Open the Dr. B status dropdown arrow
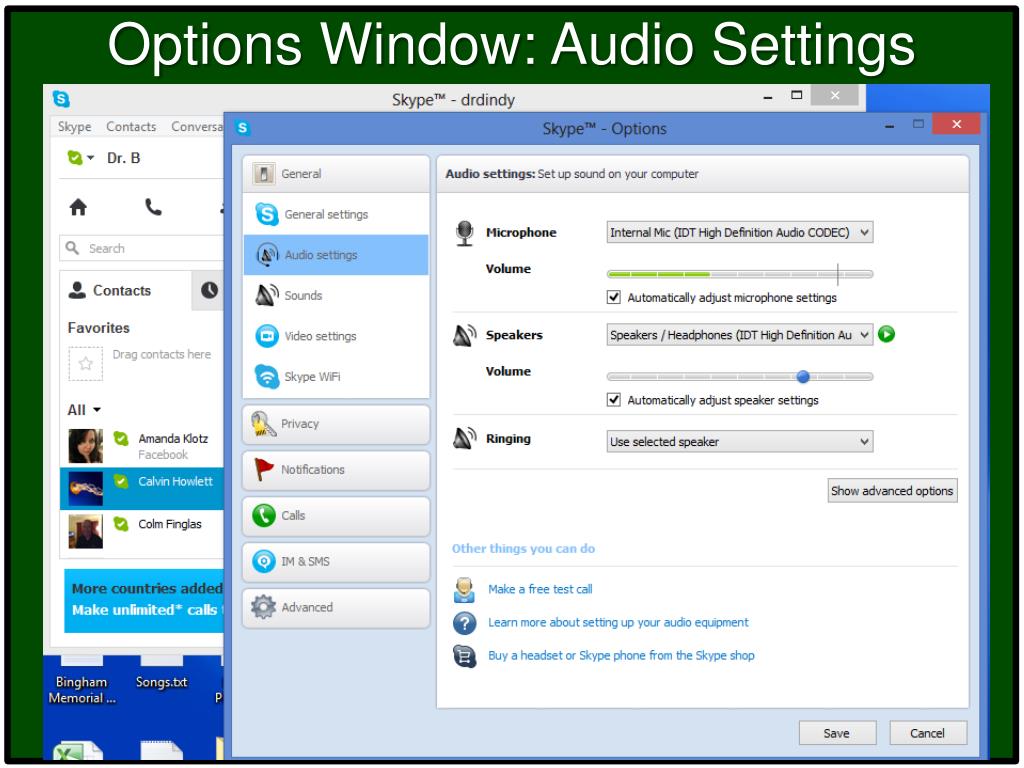1024x768 pixels. 90,157
